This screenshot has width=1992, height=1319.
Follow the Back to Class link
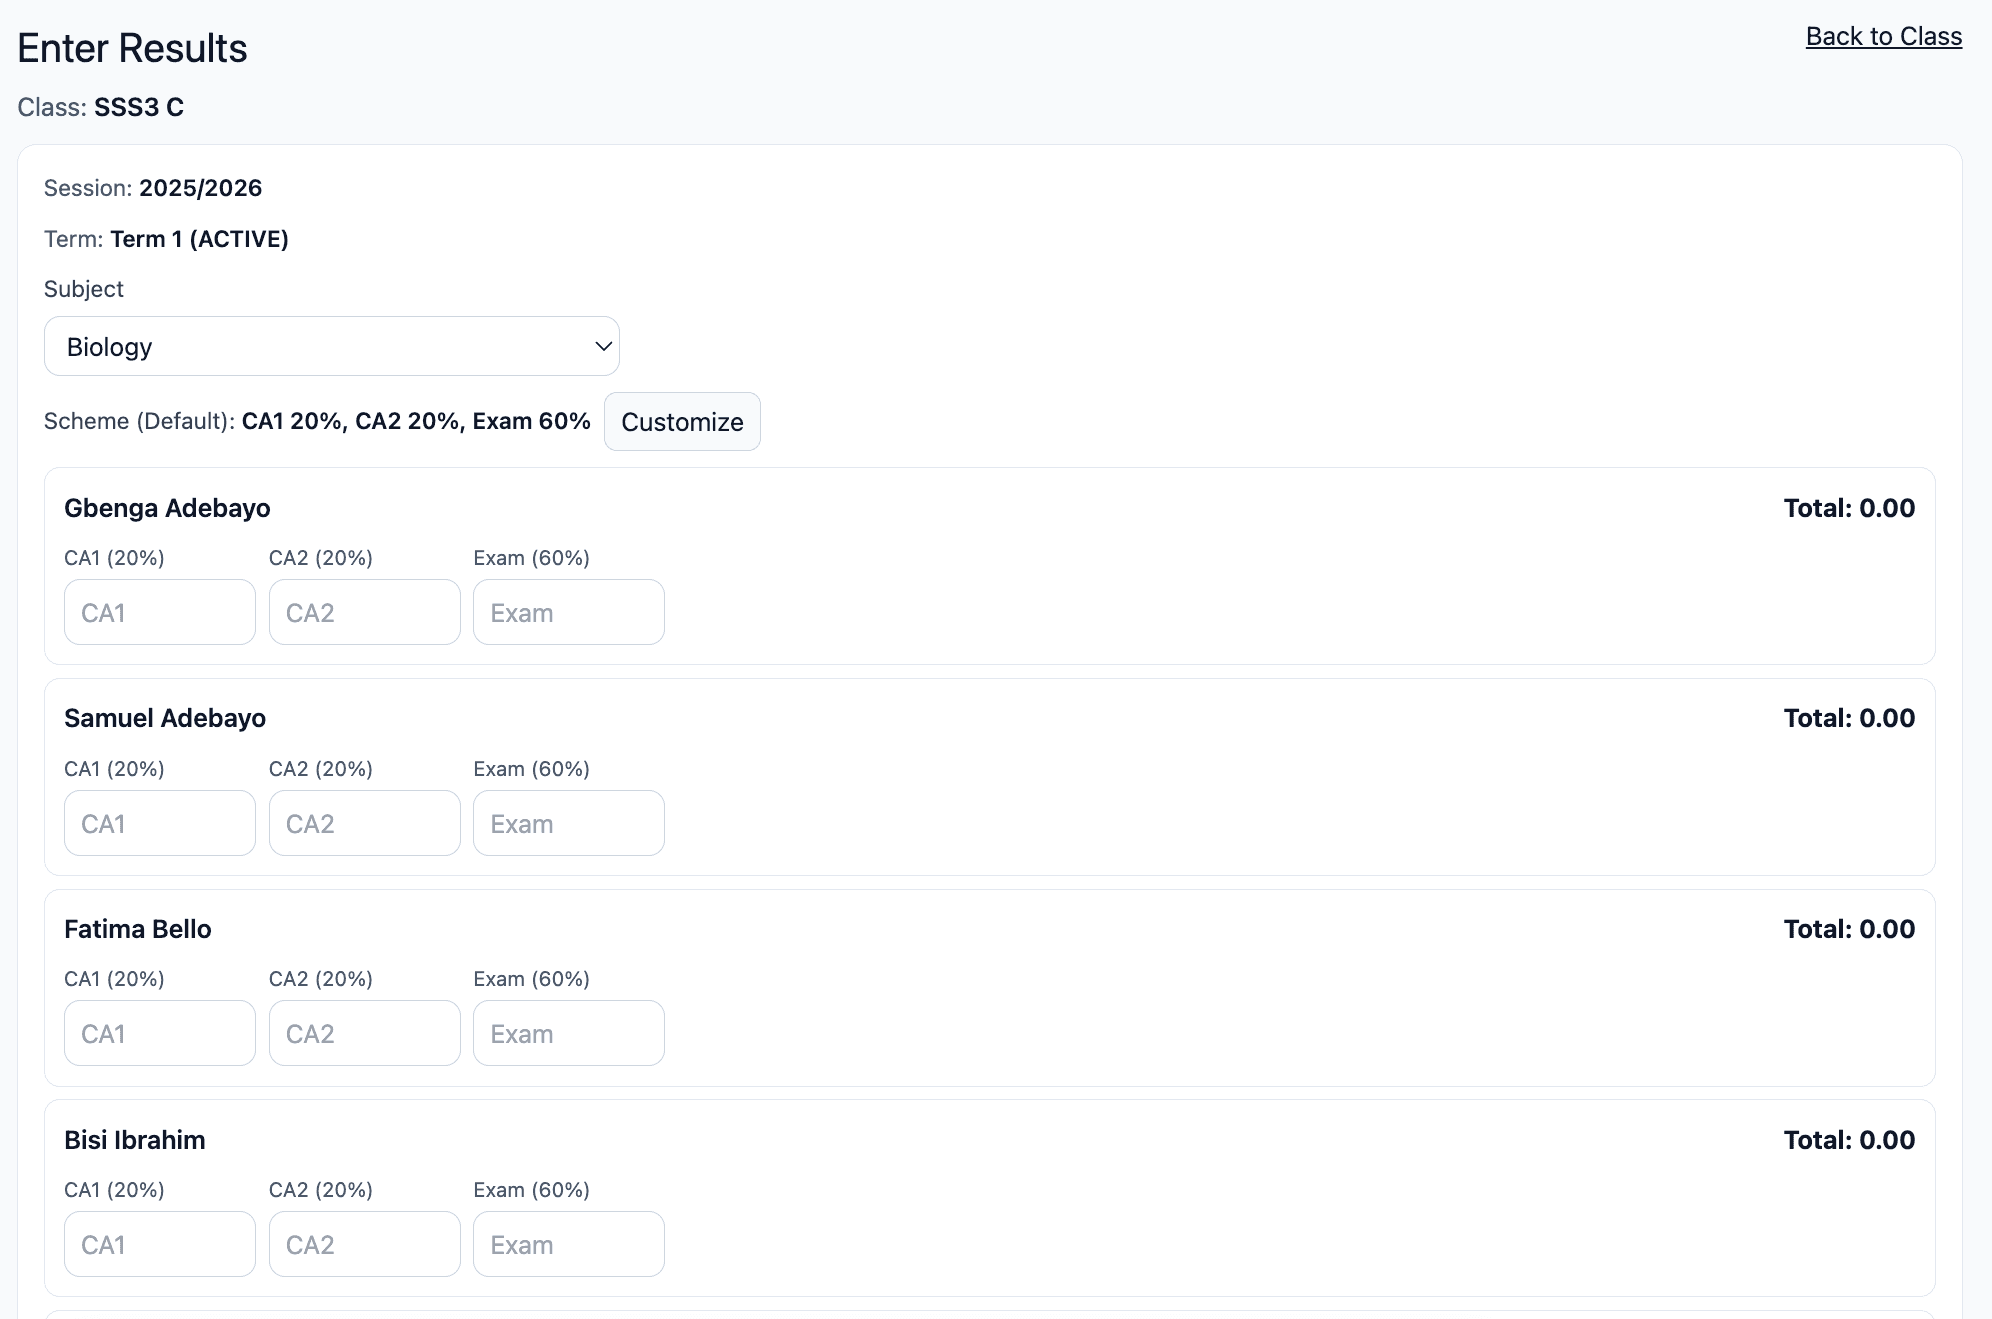pos(1883,36)
